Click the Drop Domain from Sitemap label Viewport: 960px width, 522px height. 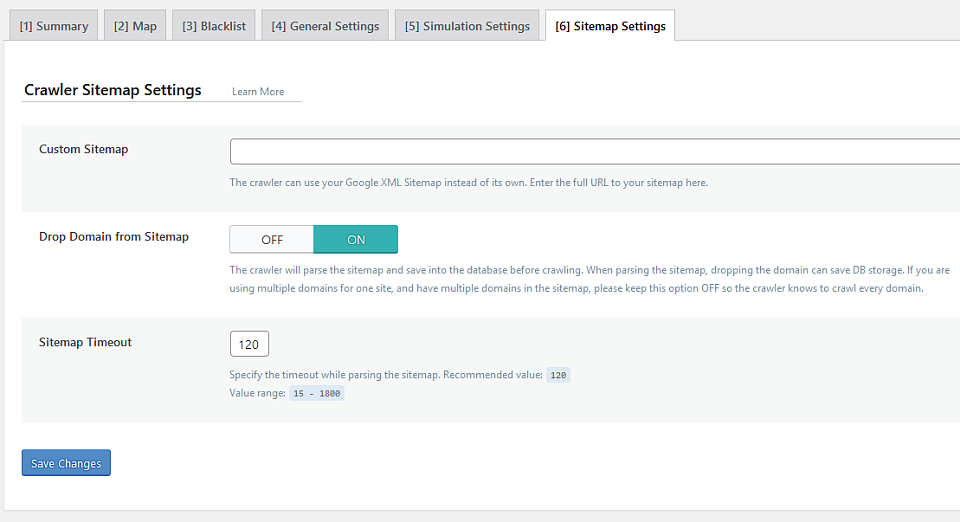pyautogui.click(x=114, y=237)
